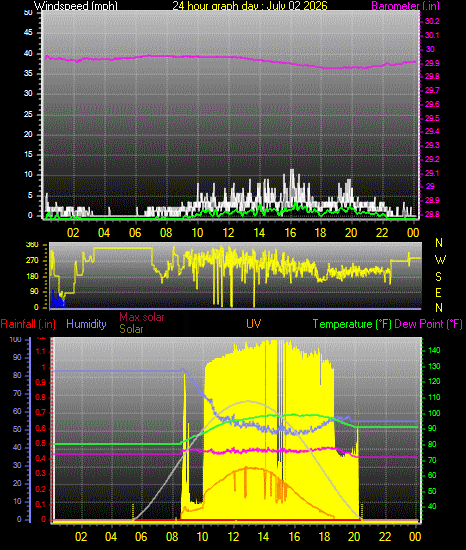Click the W compass direction label

(440, 260)
